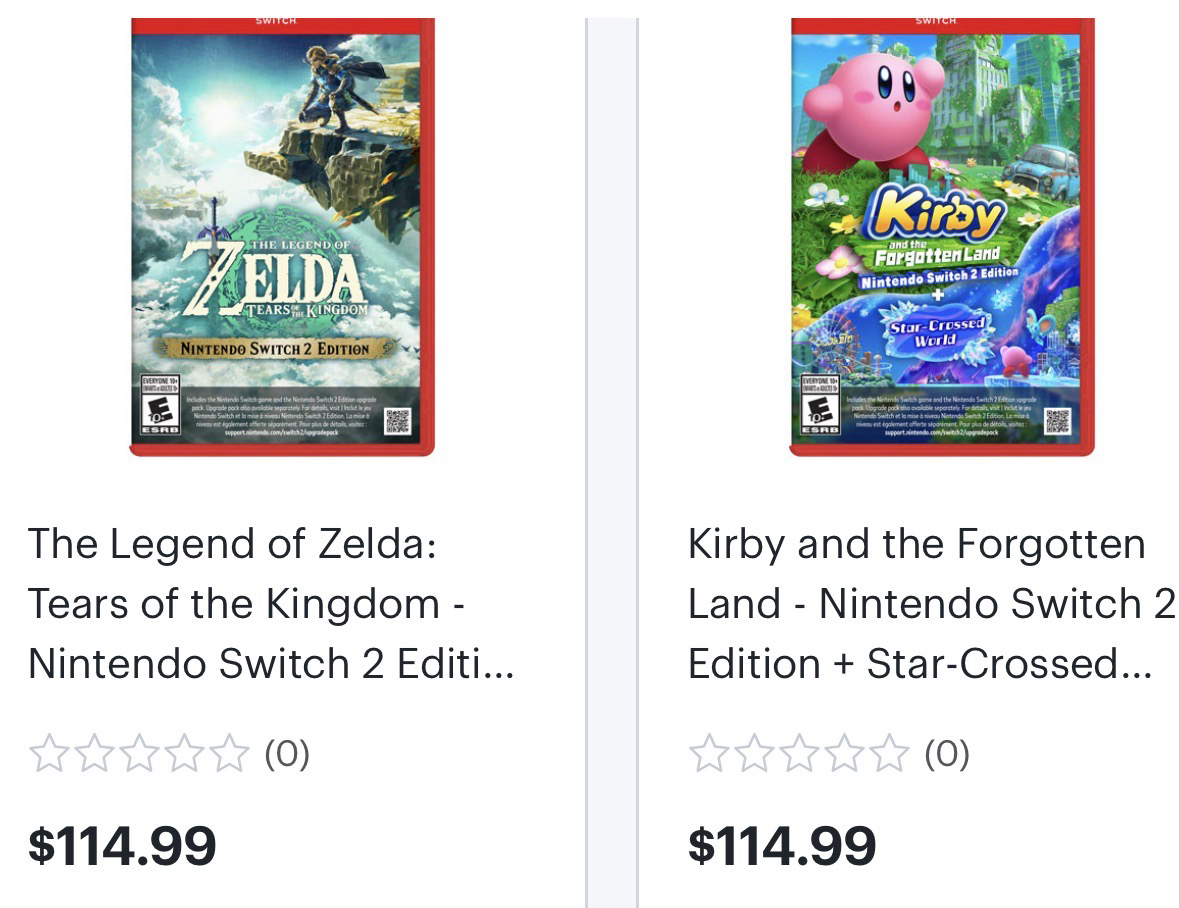Select the fifth rating star under Zelda
Screen dimensions: 1179x908
(230, 753)
